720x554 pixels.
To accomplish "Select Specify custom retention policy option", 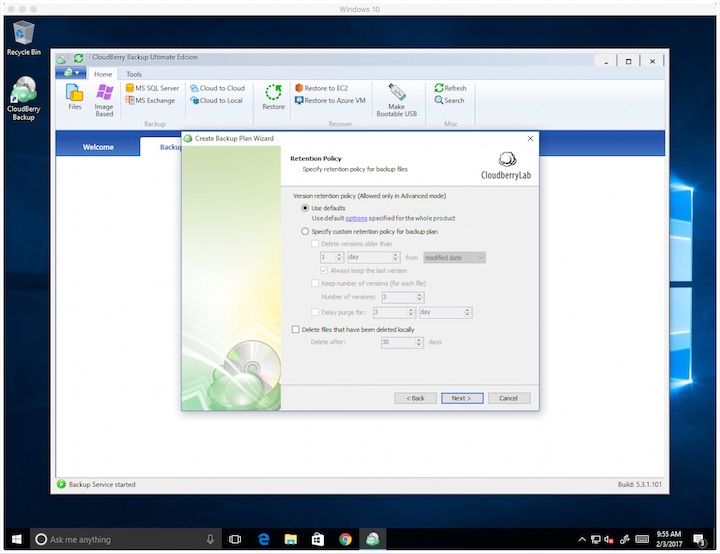I will (x=305, y=232).
